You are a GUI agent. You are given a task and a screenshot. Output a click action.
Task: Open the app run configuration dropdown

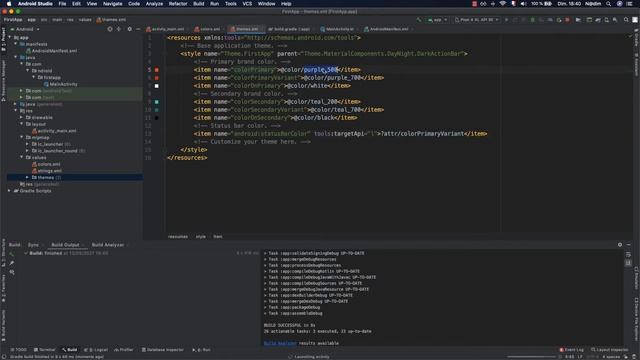pos(437,20)
